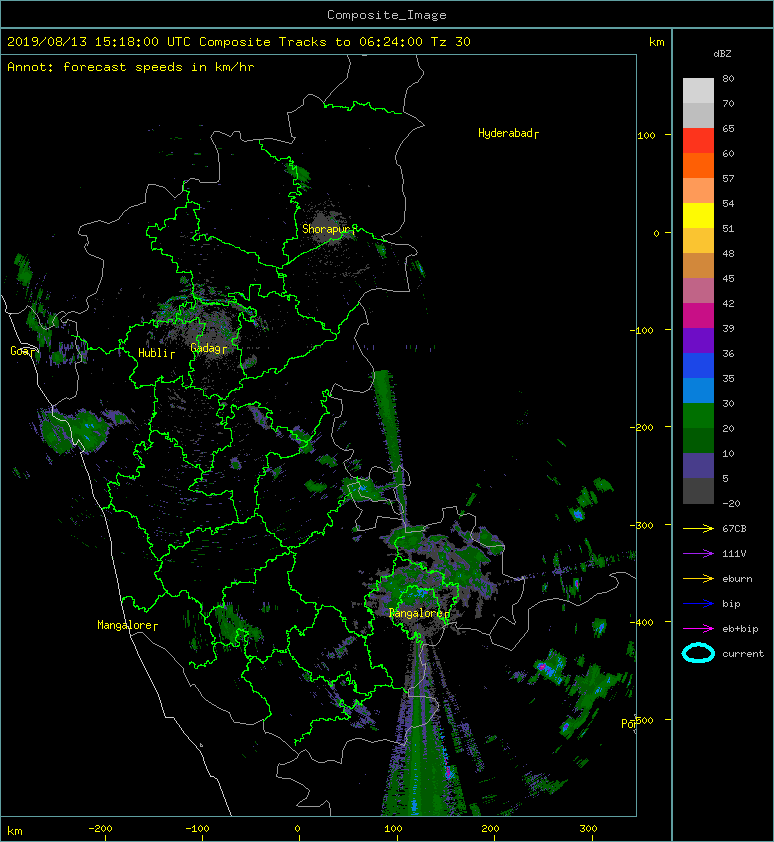Click the dBZ legend heading
Screen dimensions: 774x842
click(x=722, y=54)
